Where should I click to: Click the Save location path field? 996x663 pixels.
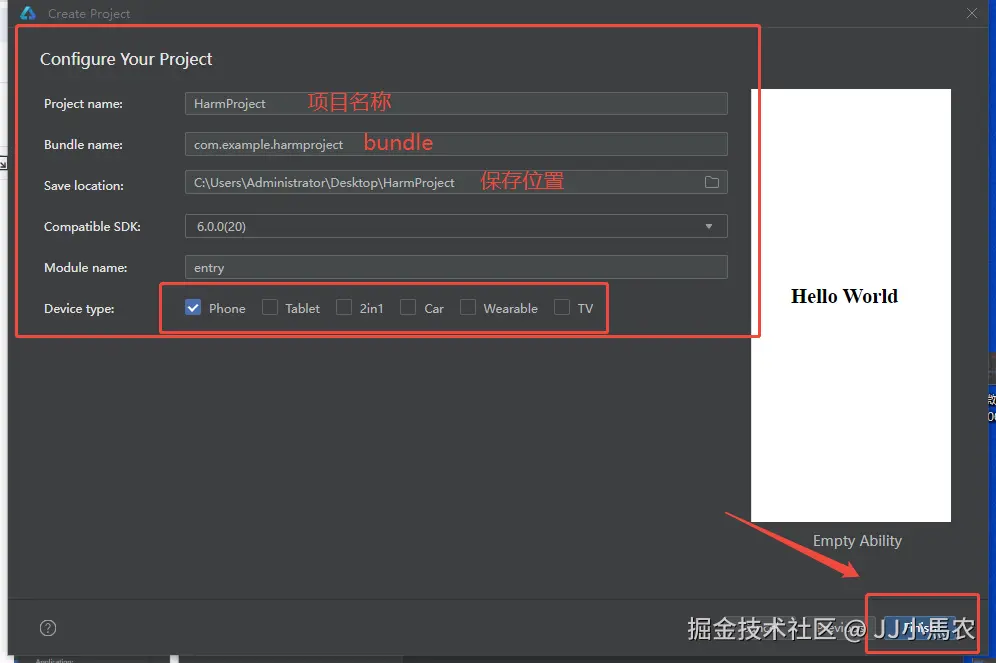point(350,183)
